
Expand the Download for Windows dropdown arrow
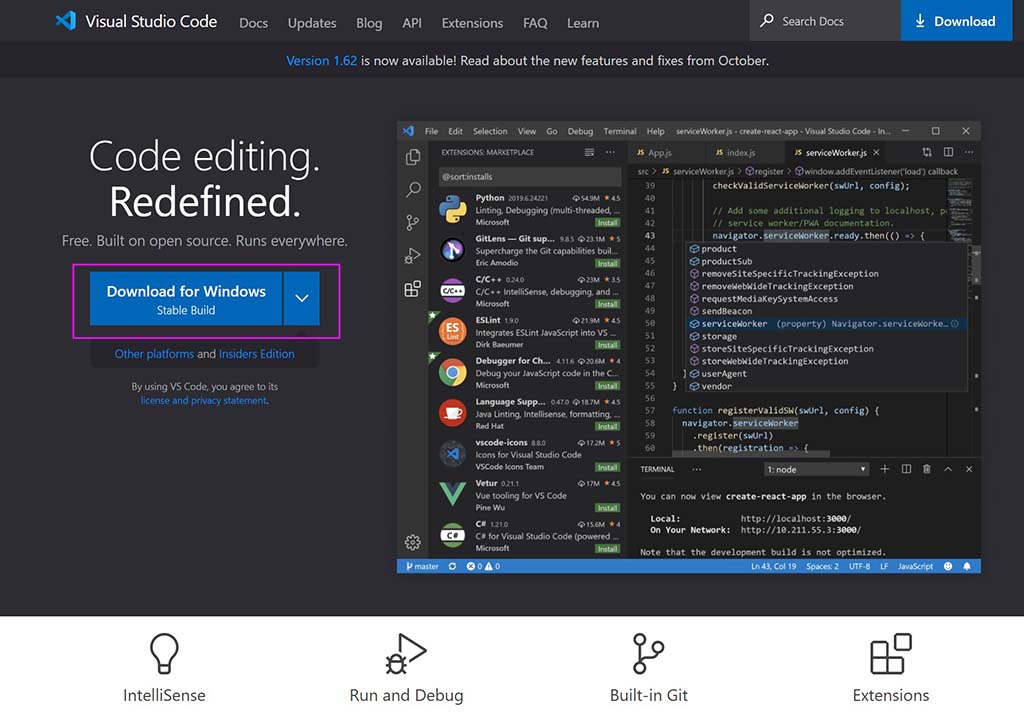(302, 297)
